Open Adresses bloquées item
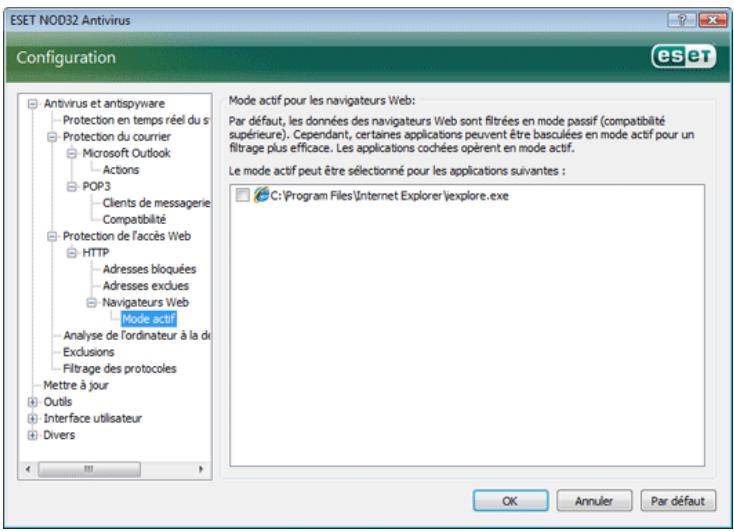Image resolution: width=734 pixels, height=531 pixels. click(x=149, y=269)
